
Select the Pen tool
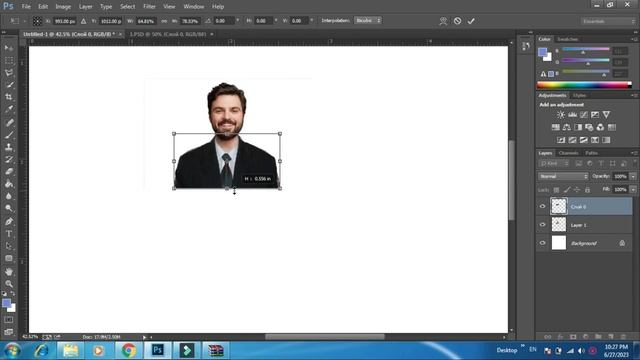(x=9, y=221)
